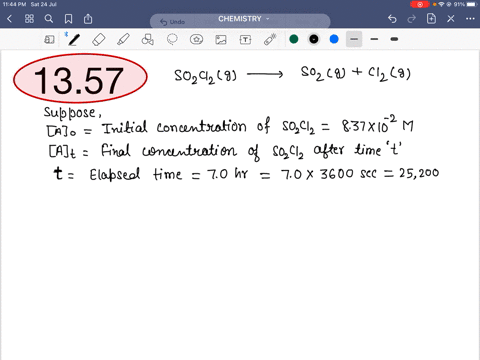Undo the last stroke using curved arrow

392,19
